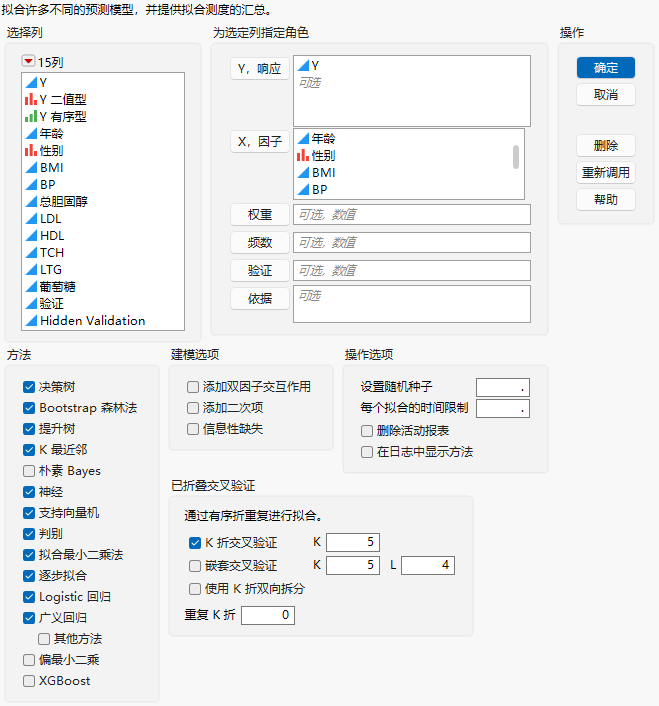The width and height of the screenshot is (659, 706).
Task: Click the Y icon in the Y,响应 role box
Action: coord(303,66)
